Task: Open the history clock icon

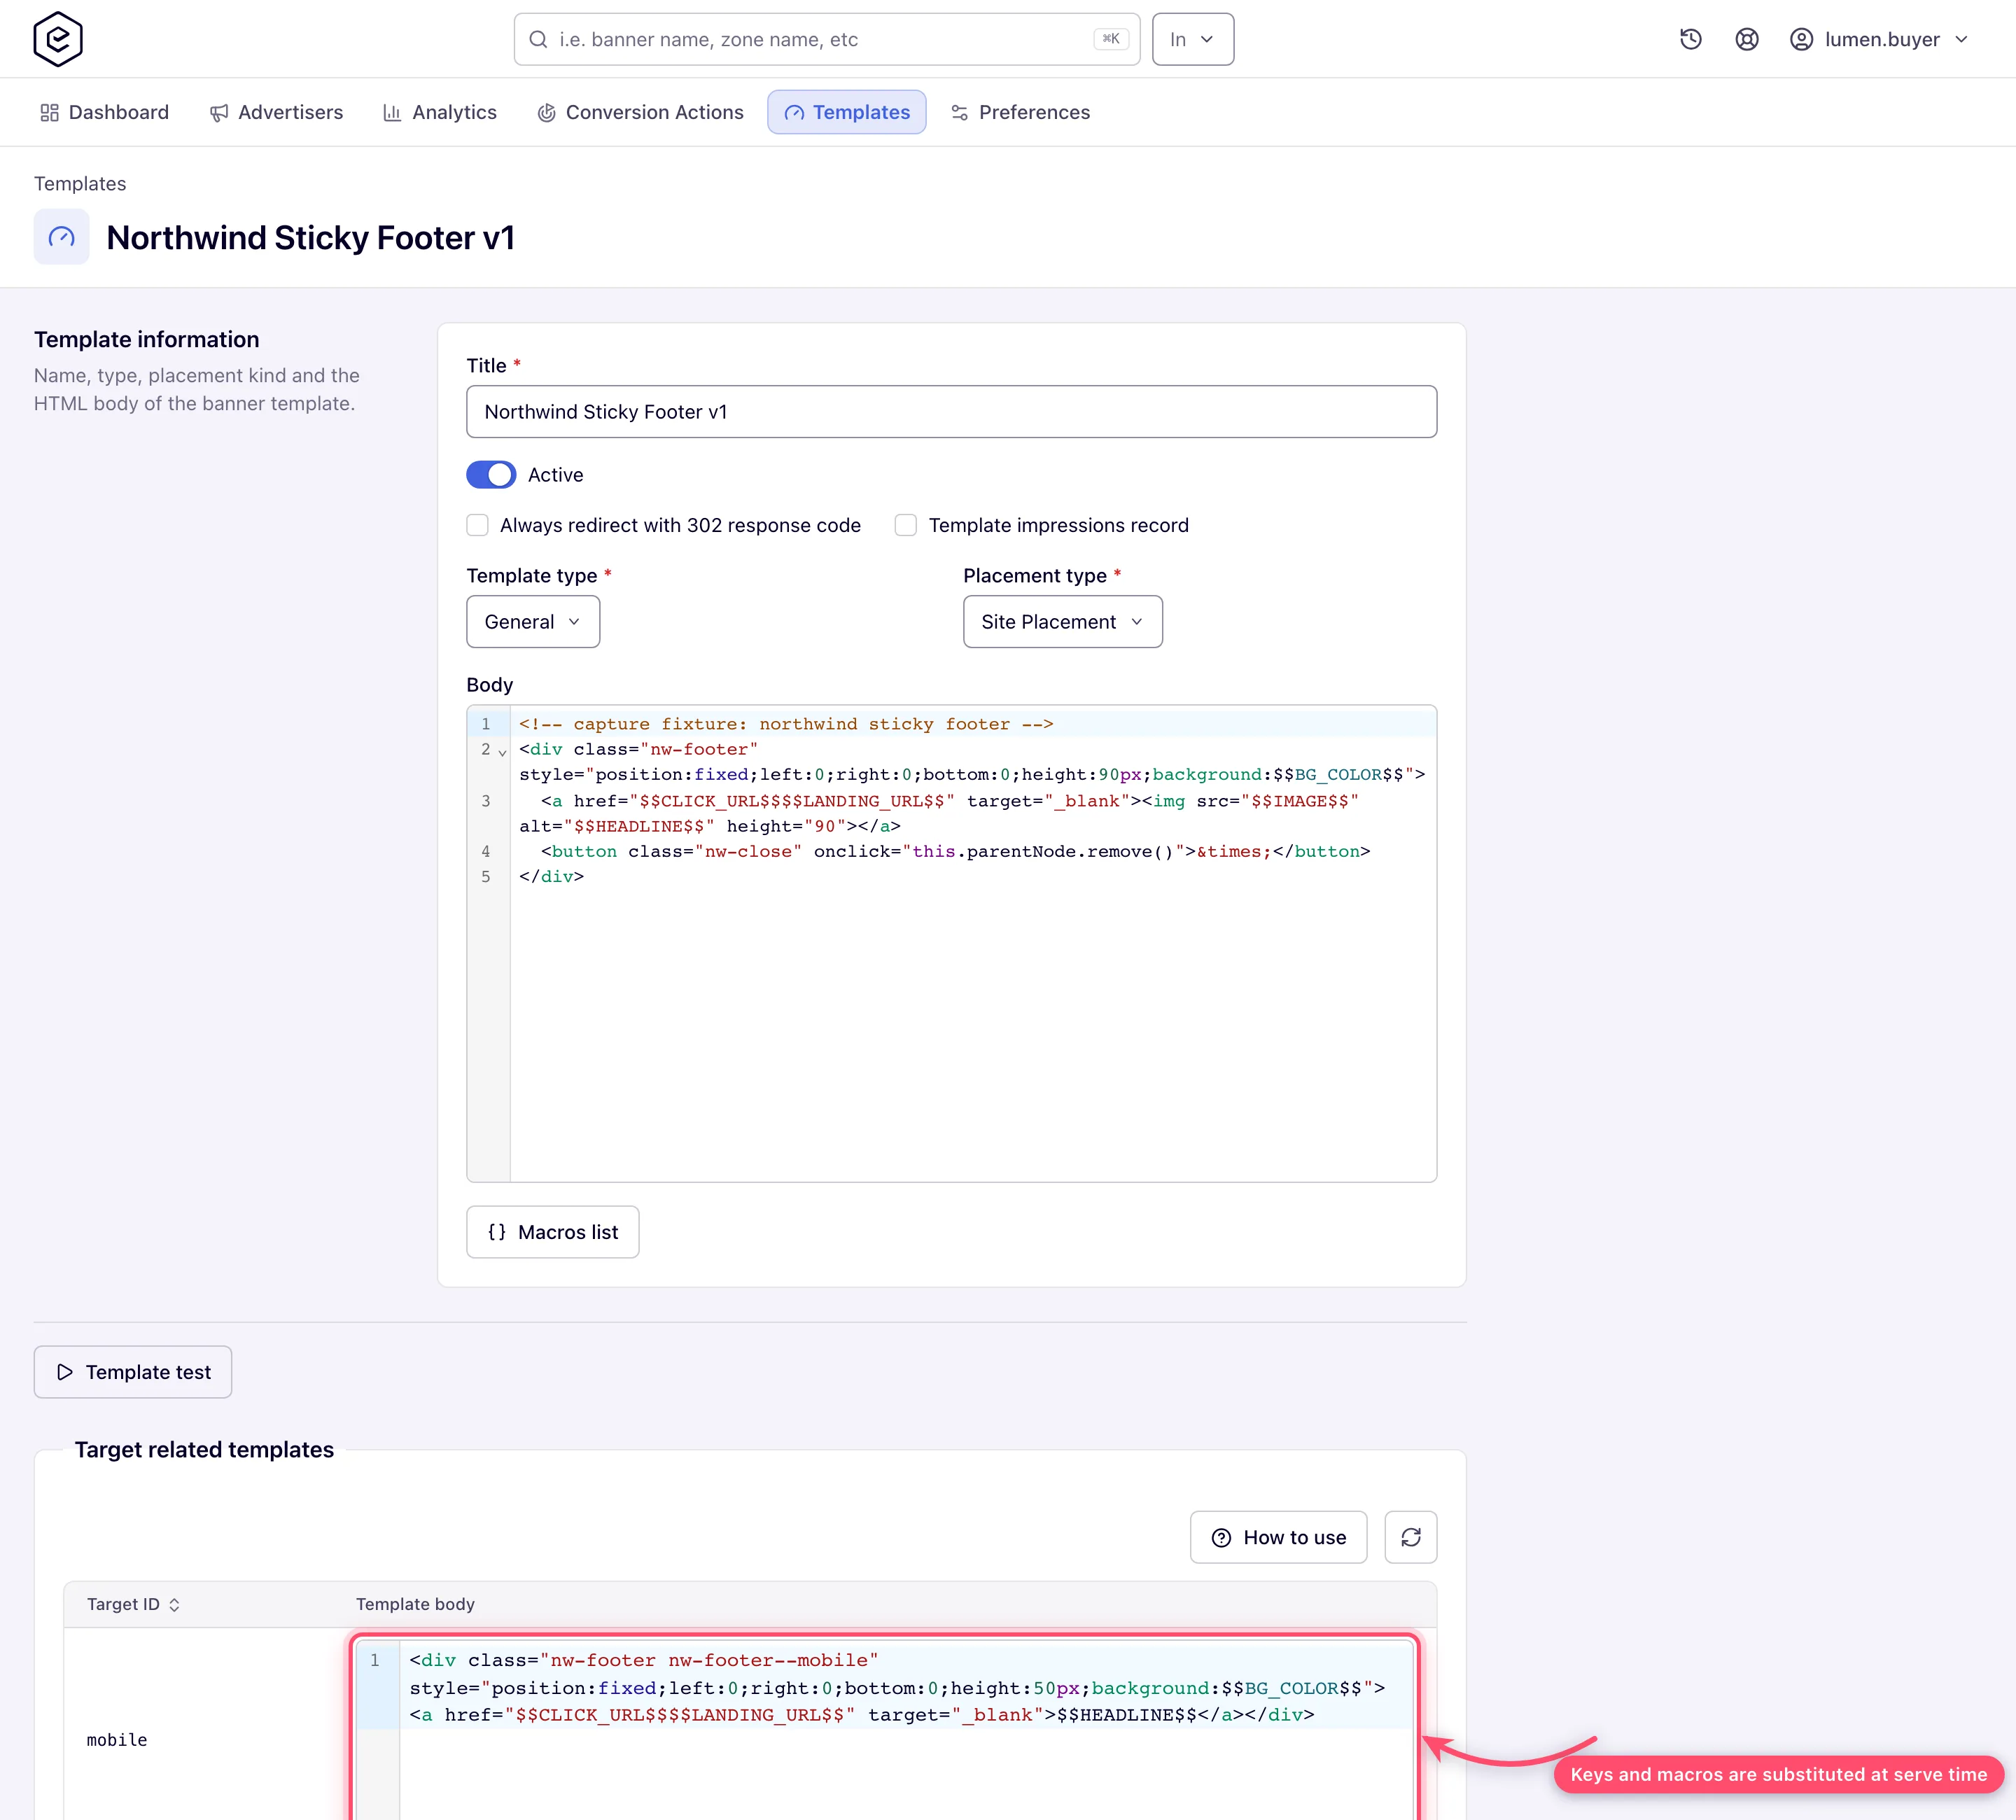Action: click(x=1690, y=39)
